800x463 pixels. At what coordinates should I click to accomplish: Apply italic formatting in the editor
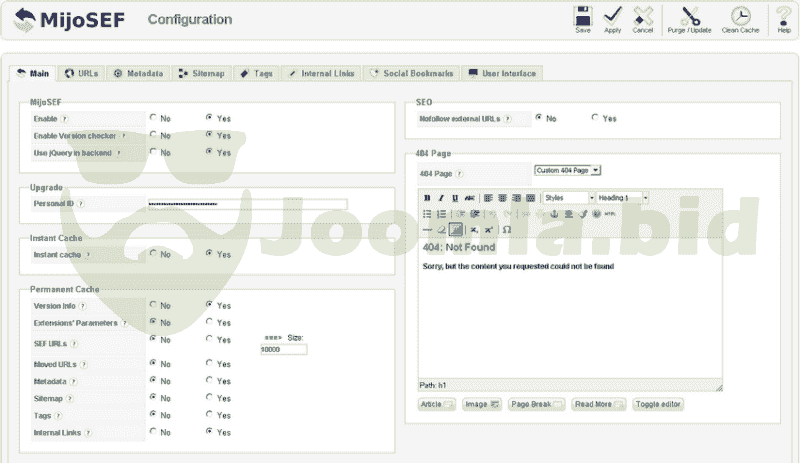(441, 198)
